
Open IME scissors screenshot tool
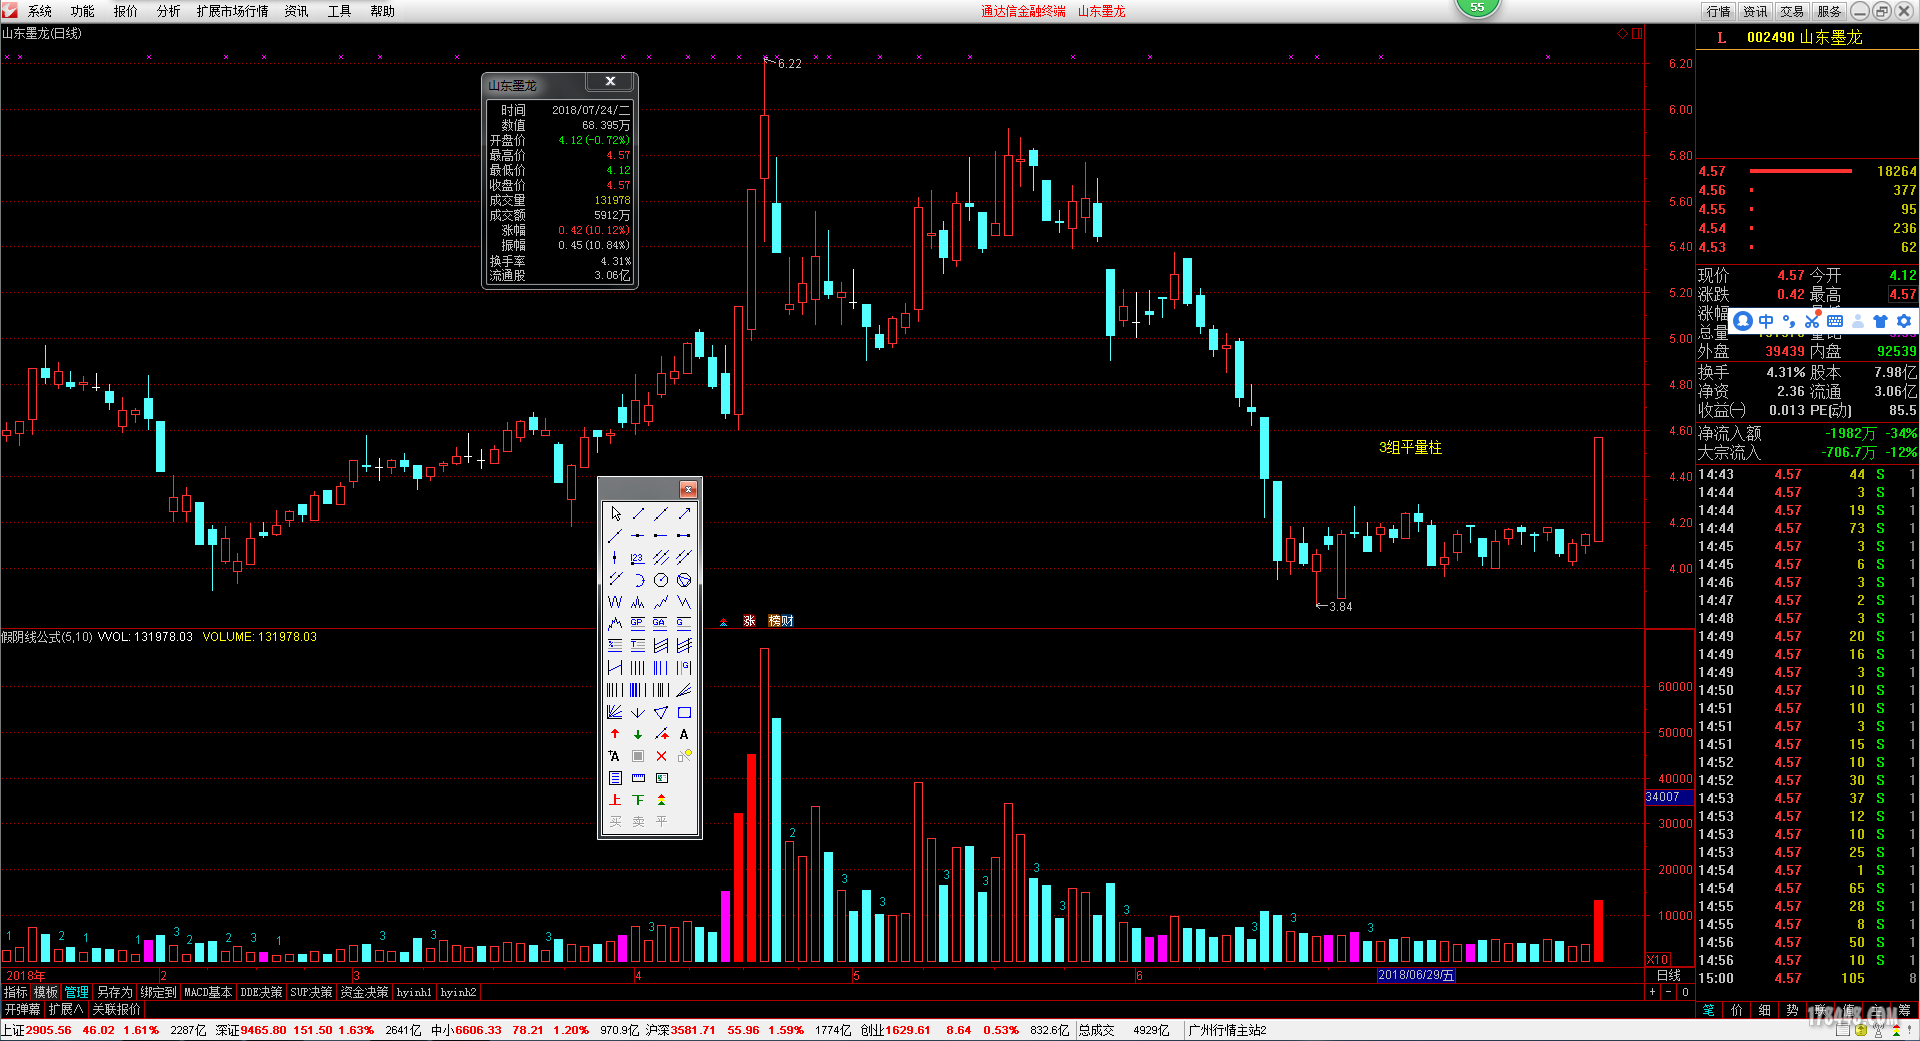pyautogui.click(x=1811, y=321)
